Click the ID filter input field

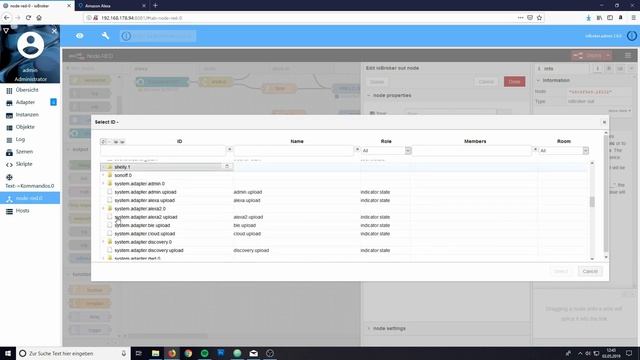[x=163, y=151]
